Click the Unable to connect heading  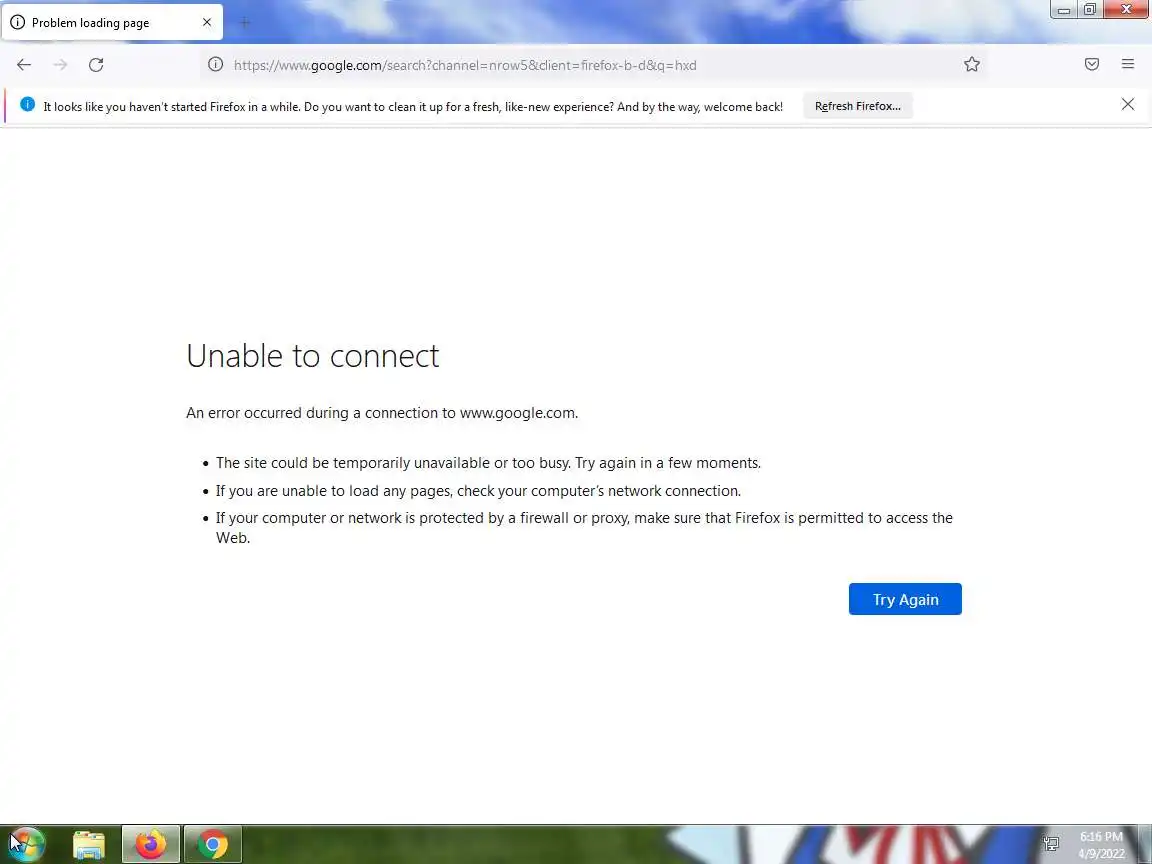coord(313,356)
